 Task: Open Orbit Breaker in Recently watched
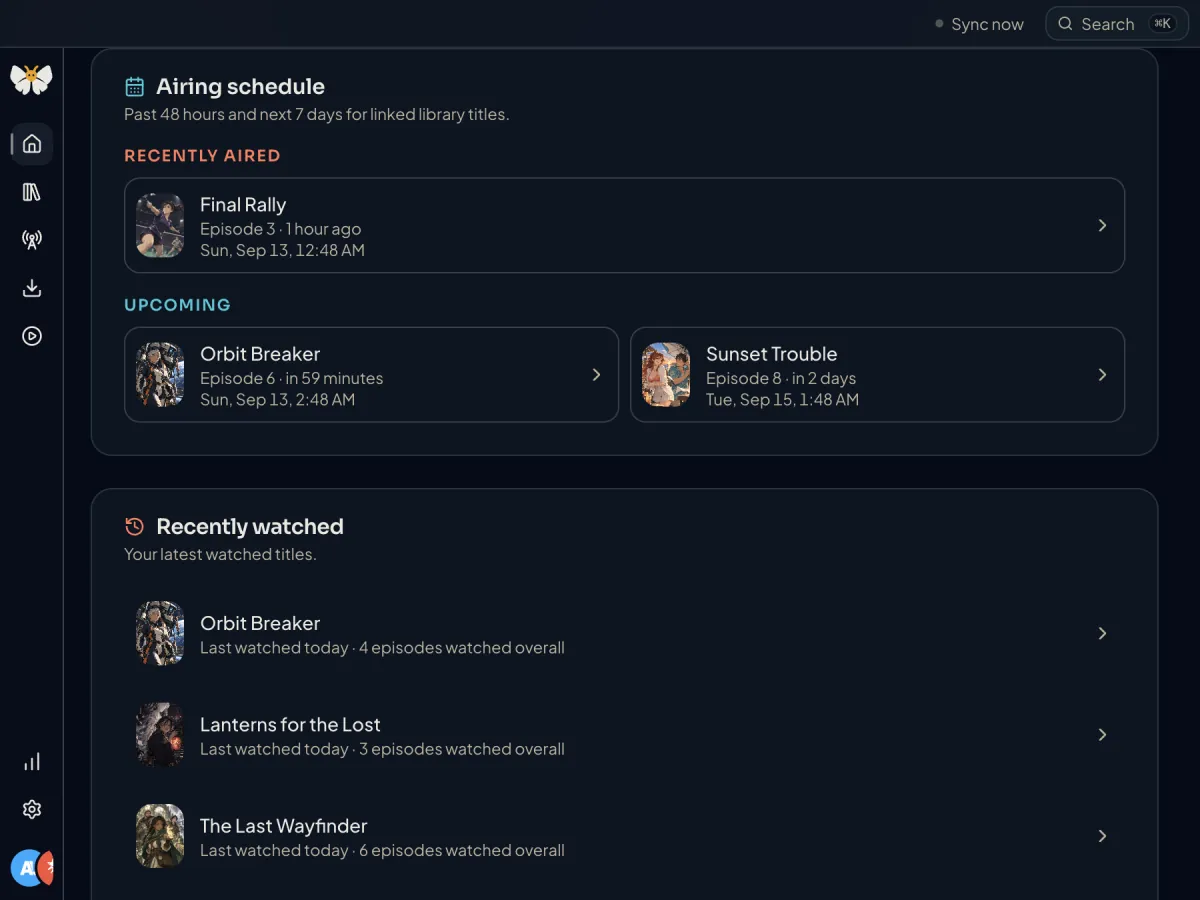(x=624, y=634)
